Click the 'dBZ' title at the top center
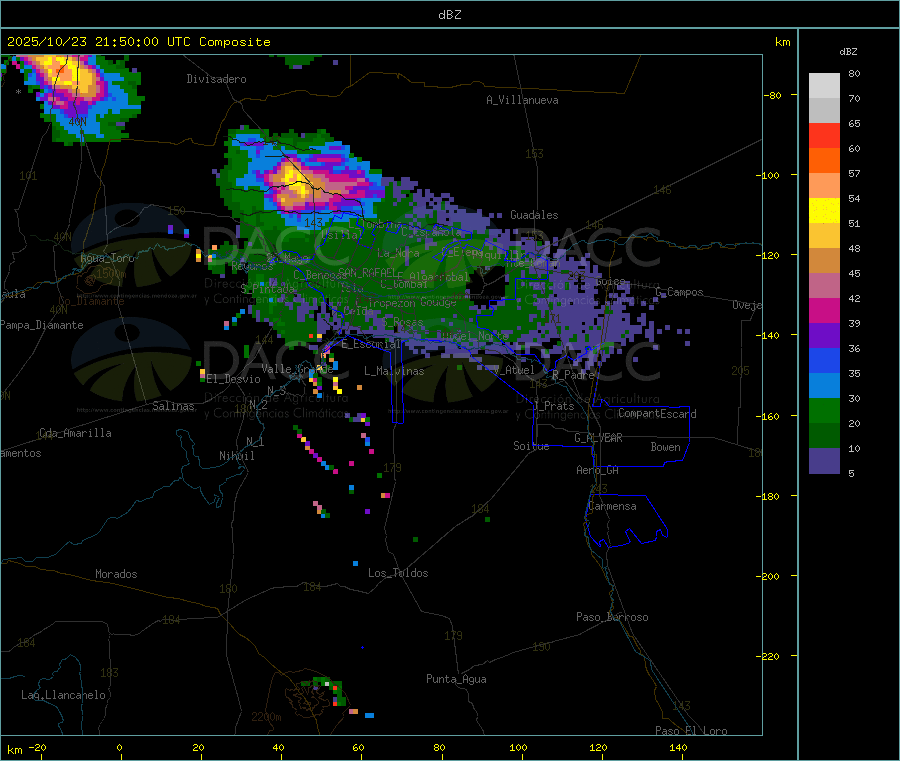The height and width of the screenshot is (761, 900). [x=449, y=15]
